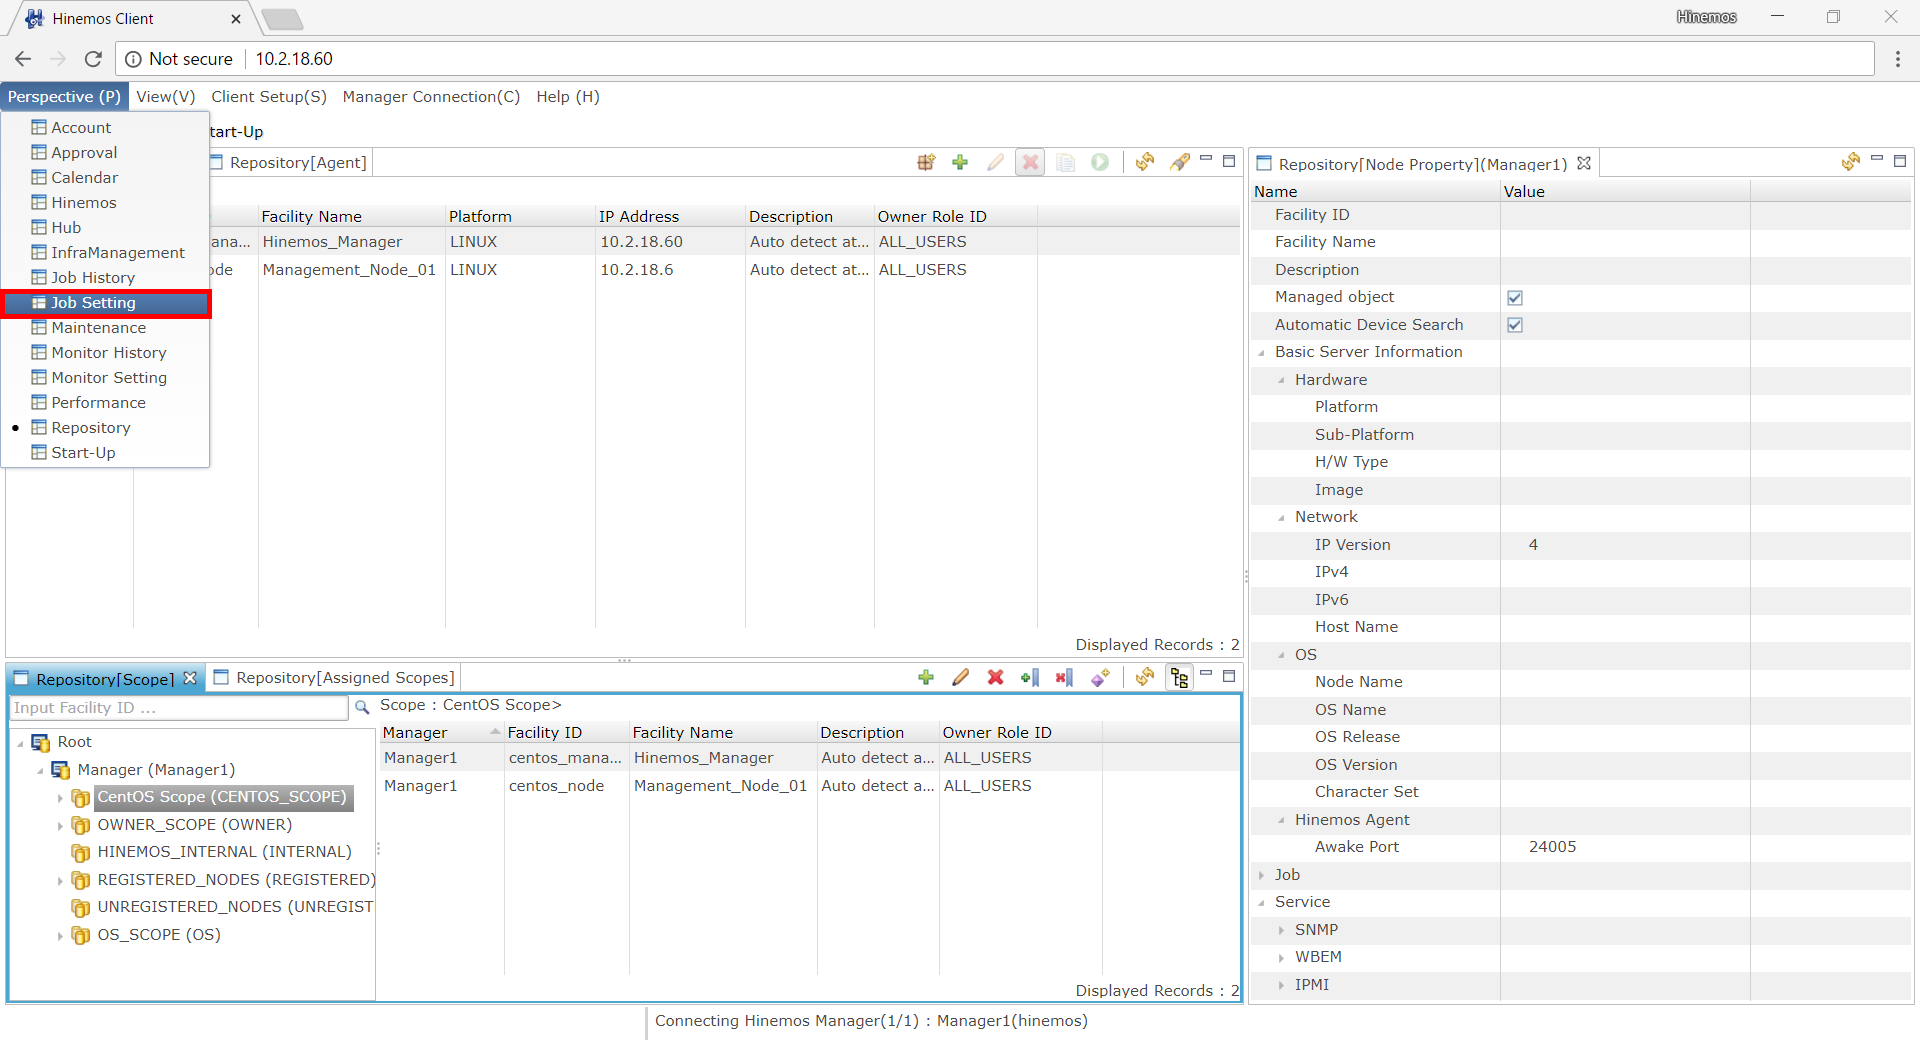The width and height of the screenshot is (1920, 1042).
Task: Expand the OWNER_SCOPE tree node
Action: (60, 826)
